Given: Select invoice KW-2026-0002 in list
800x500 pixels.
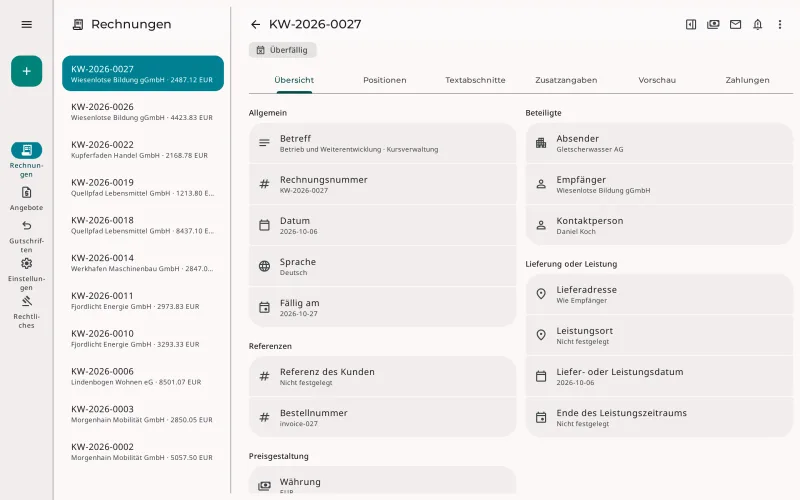Looking at the screenshot, I should 143,451.
